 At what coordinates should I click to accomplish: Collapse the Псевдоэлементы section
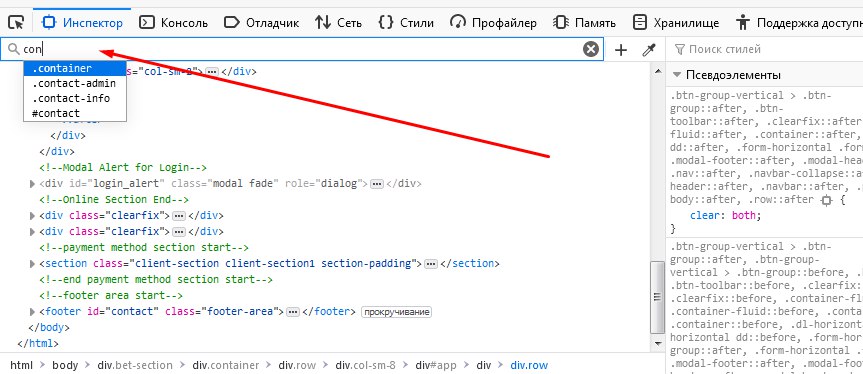pyautogui.click(x=676, y=75)
